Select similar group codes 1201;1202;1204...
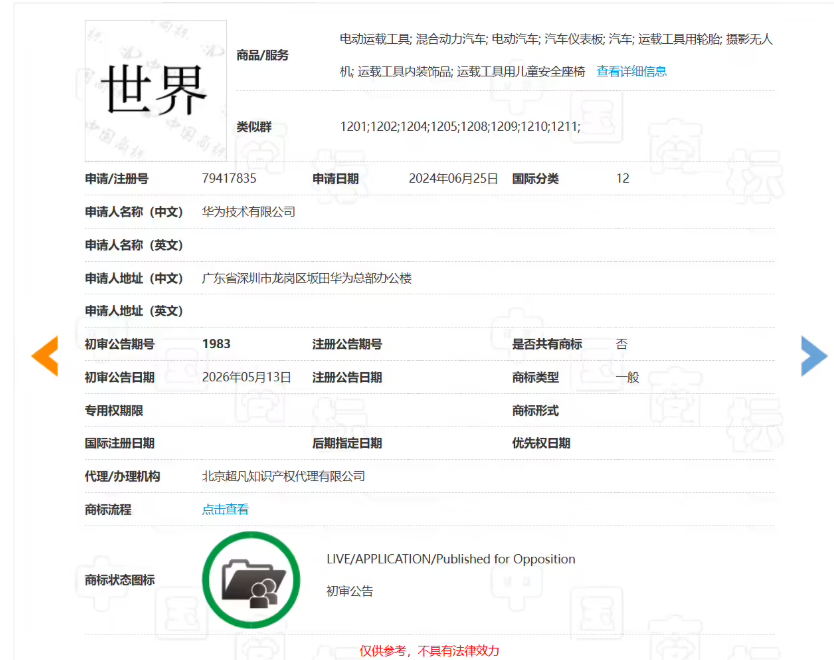 click(383, 127)
